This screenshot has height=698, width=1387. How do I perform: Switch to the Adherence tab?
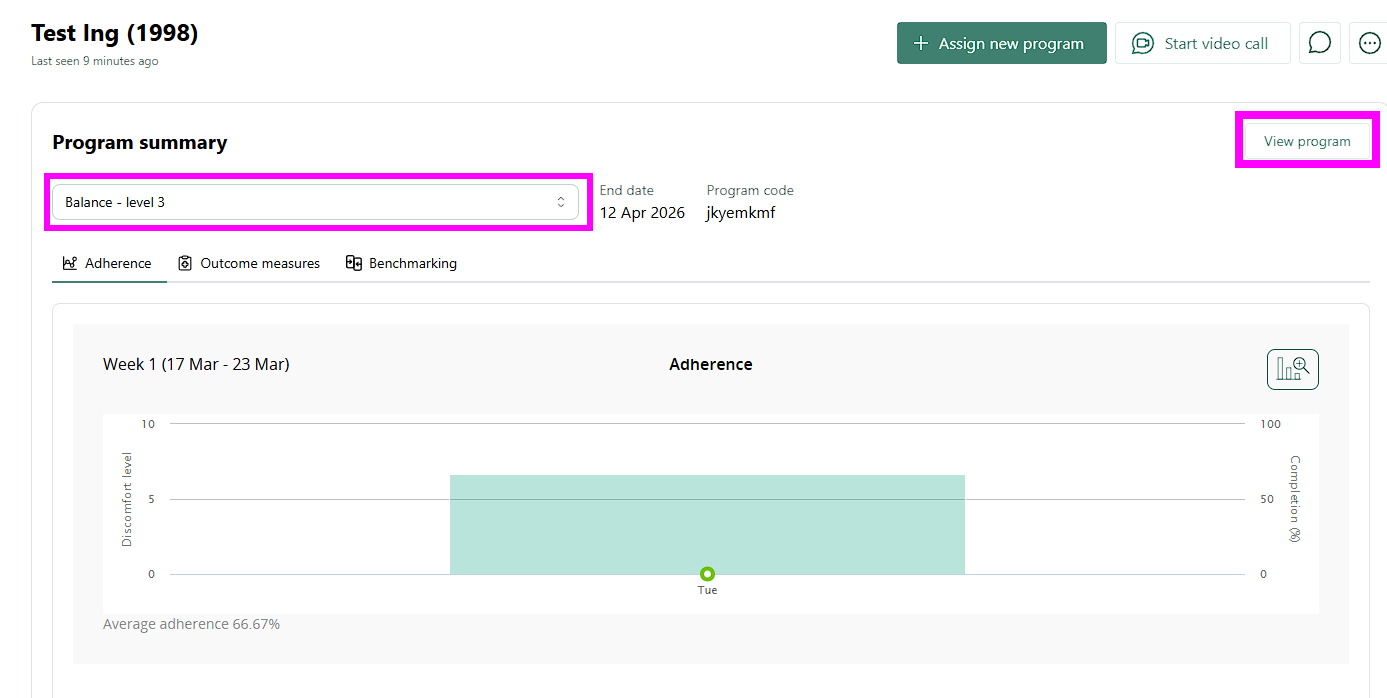(x=108, y=263)
